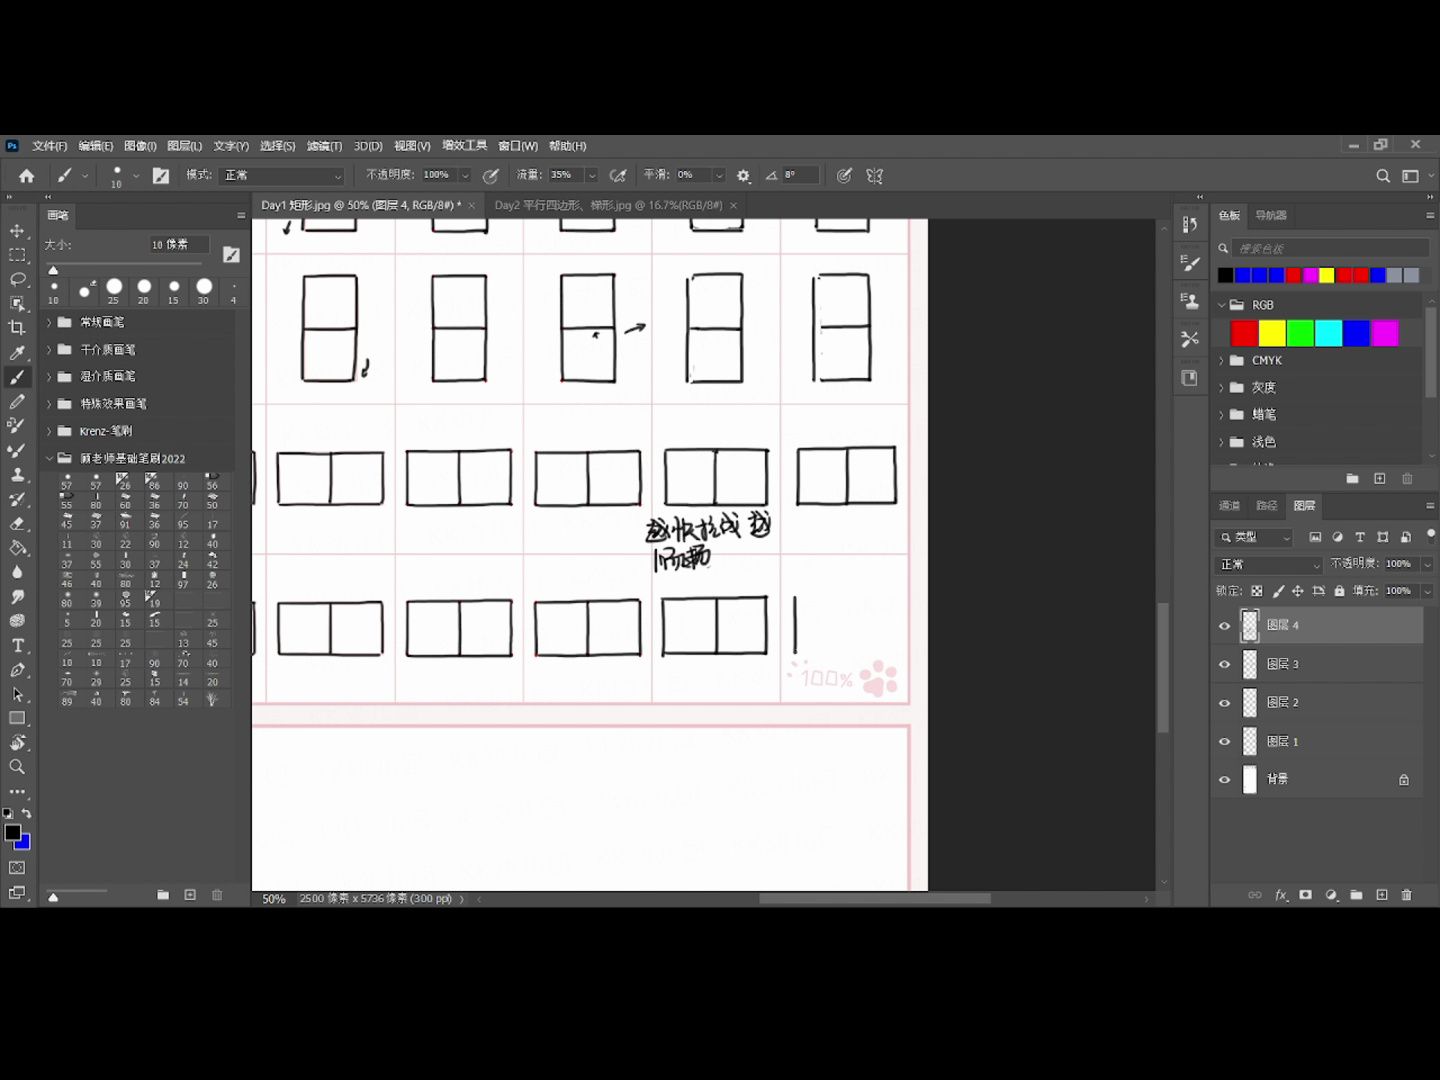Hide layer 图层 4
The width and height of the screenshot is (1440, 1080).
pos(1224,626)
